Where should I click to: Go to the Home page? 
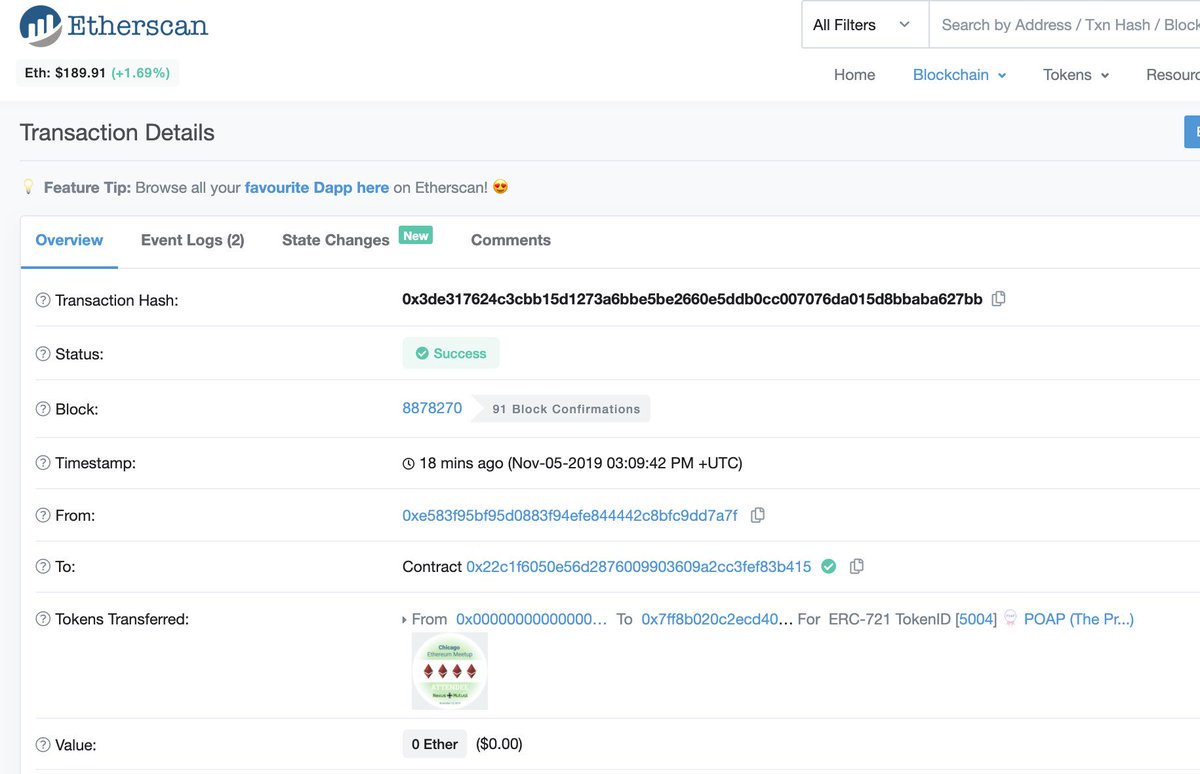click(x=854, y=75)
